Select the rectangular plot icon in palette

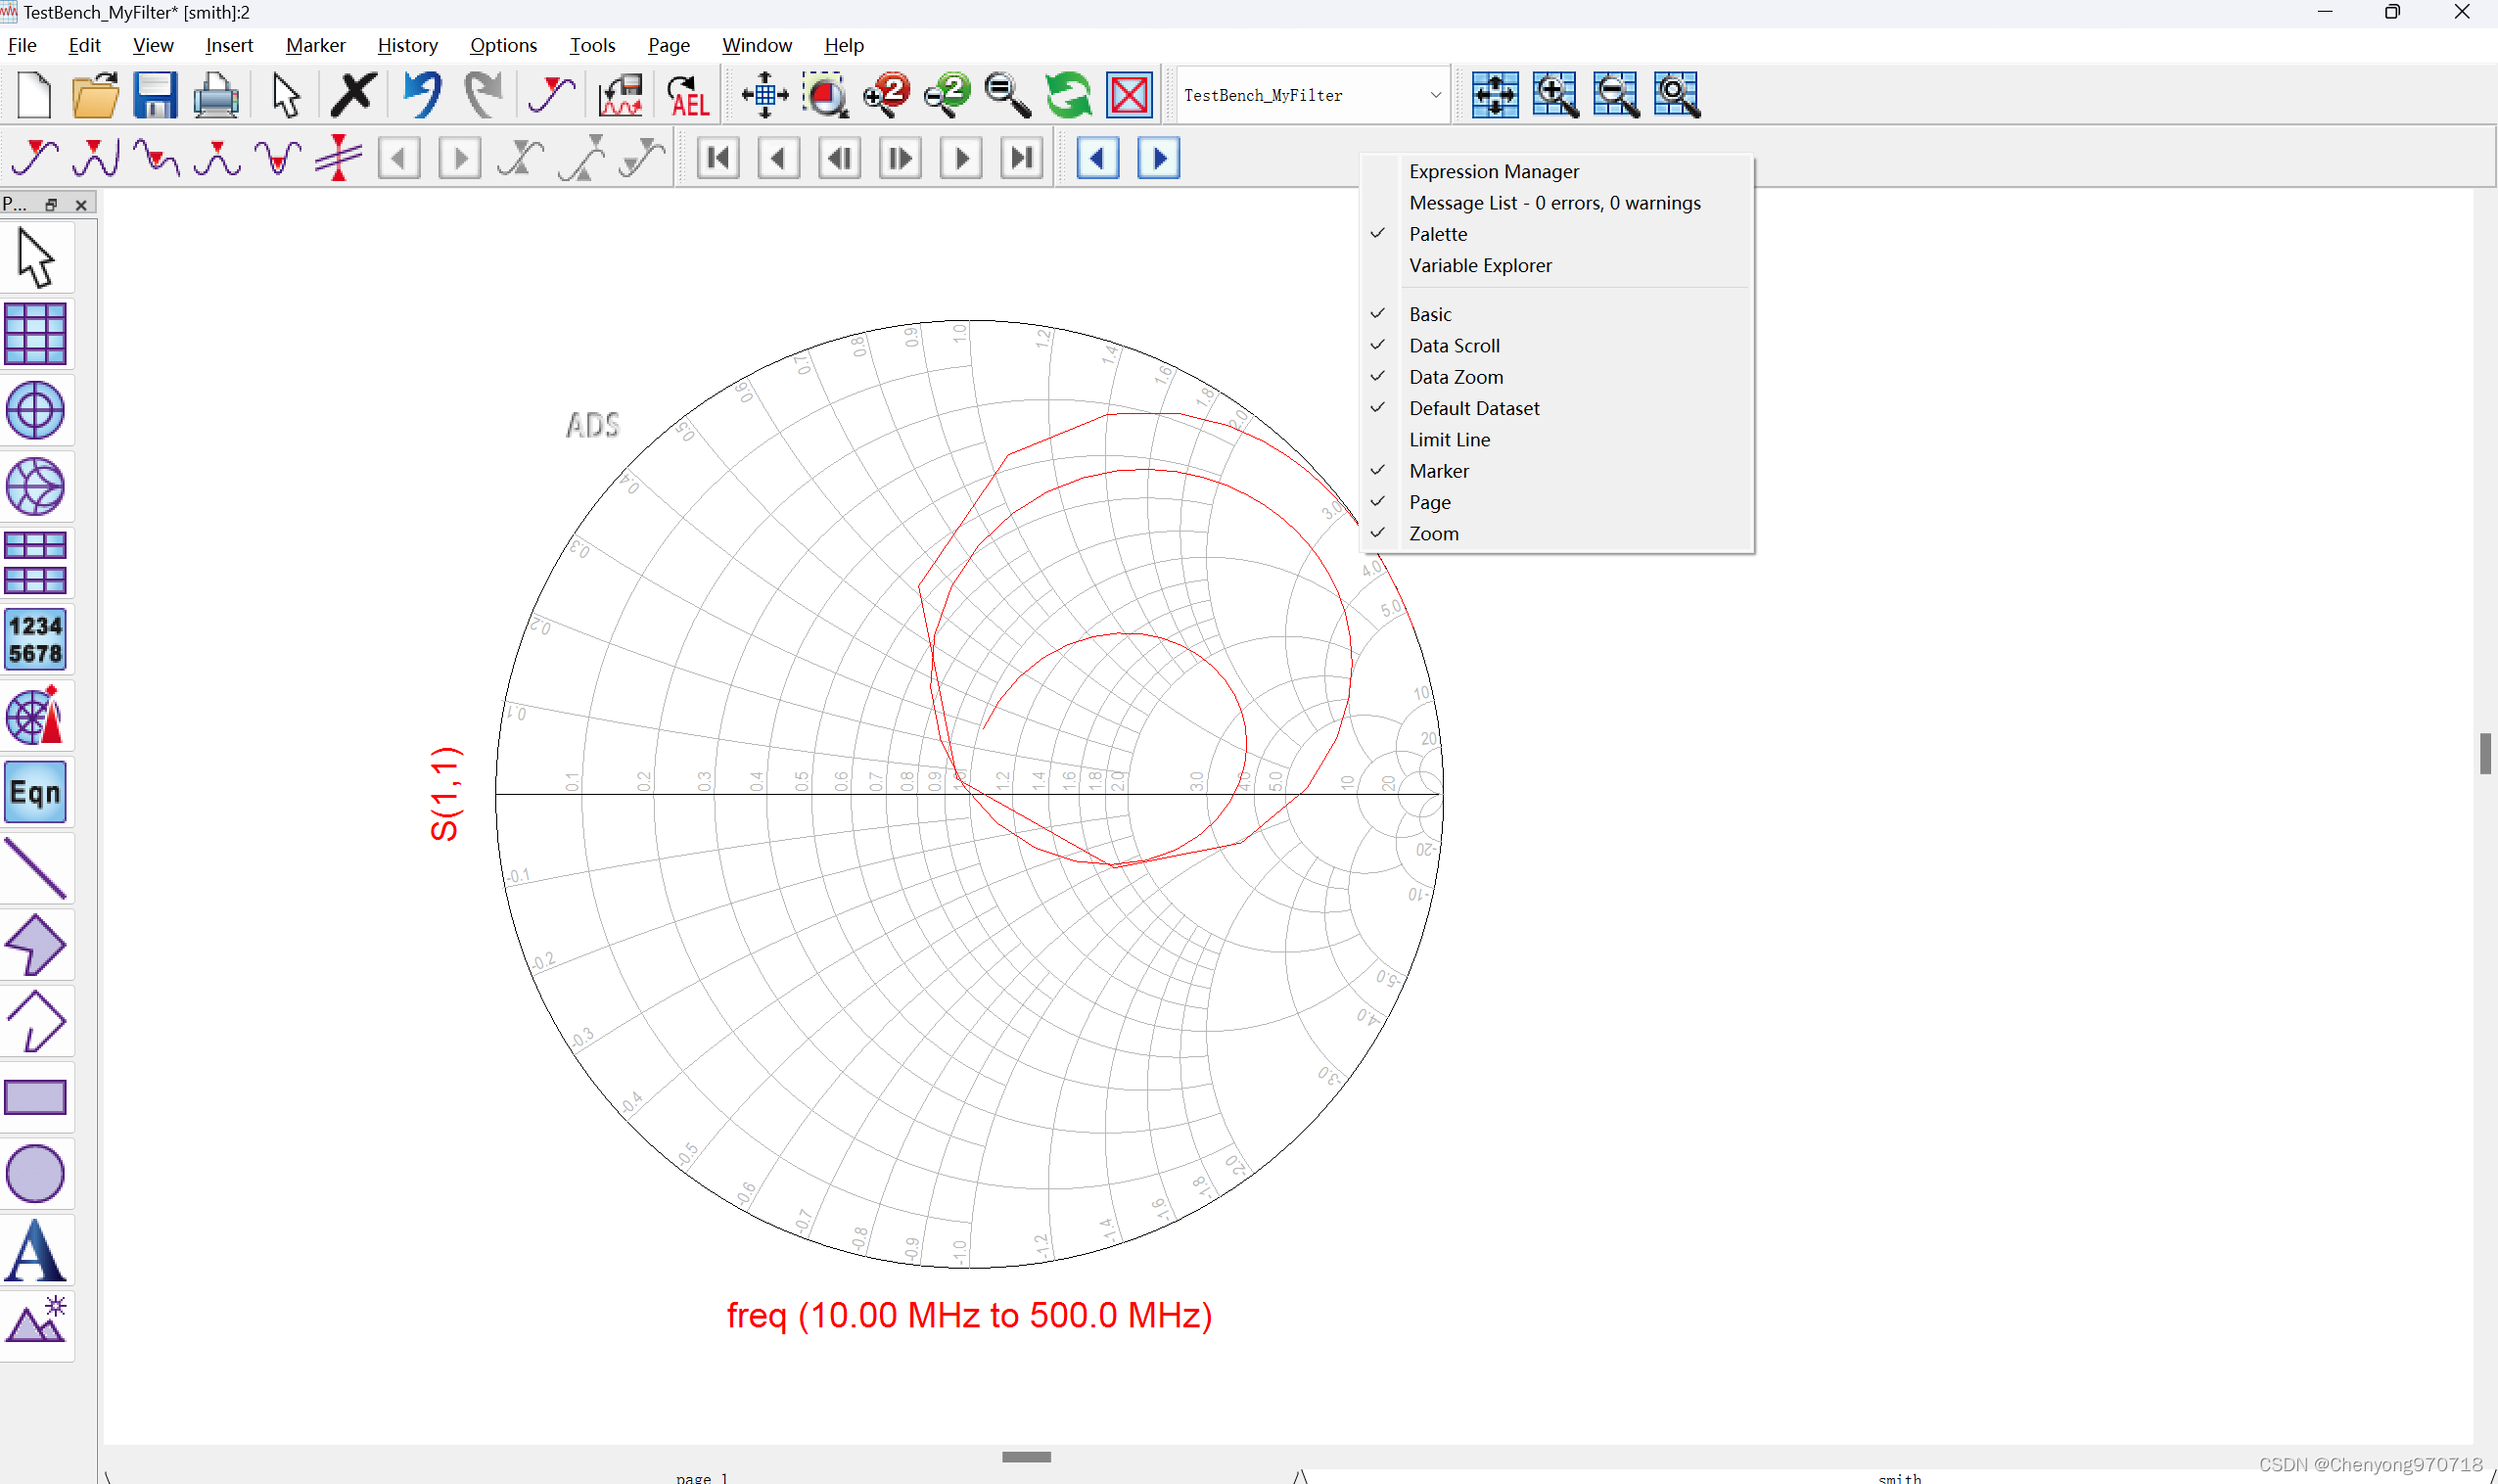pos(36,333)
